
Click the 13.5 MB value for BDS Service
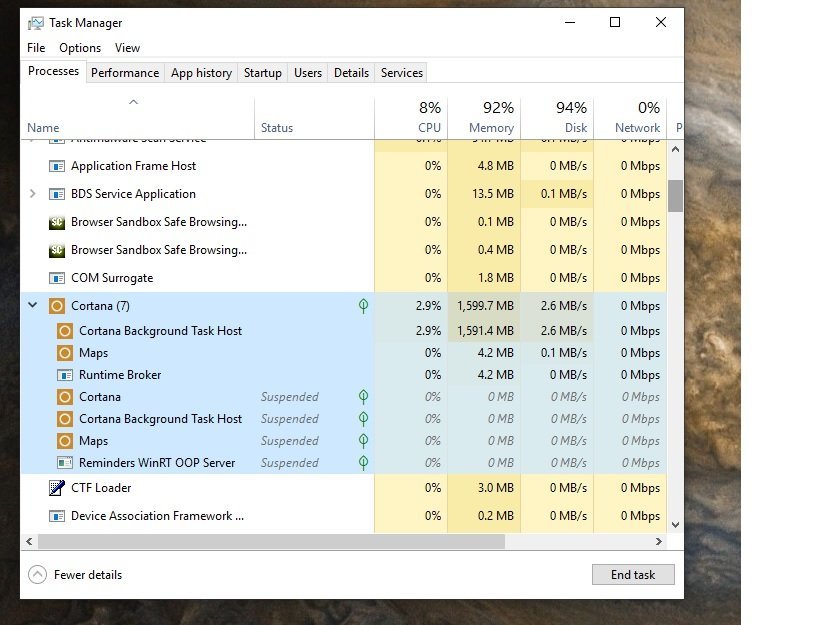pyautogui.click(x=493, y=194)
